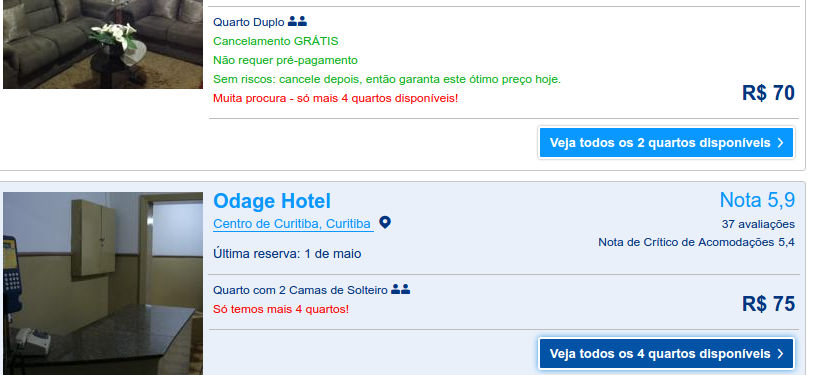Click the Odage Hotel reception photo thumbnail
The image size is (819, 375).
click(103, 284)
